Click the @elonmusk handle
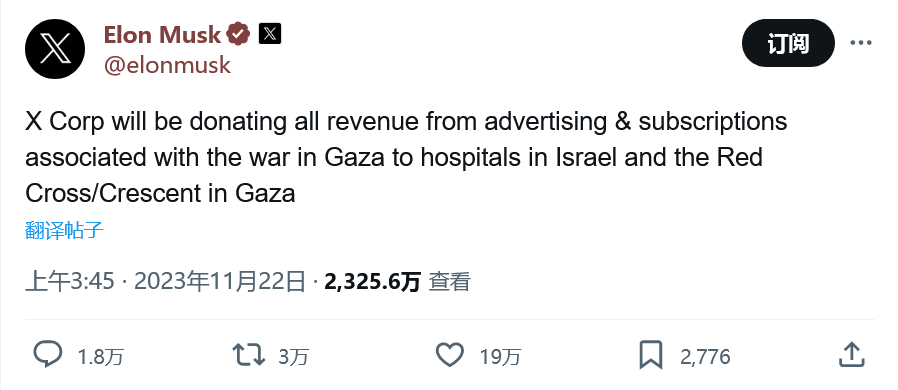The width and height of the screenshot is (898, 390). [x=167, y=65]
